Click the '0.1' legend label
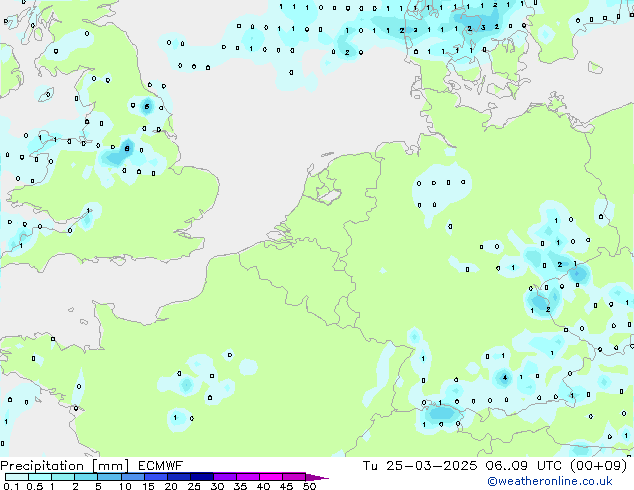This screenshot has height=490, width=634. tap(11, 486)
